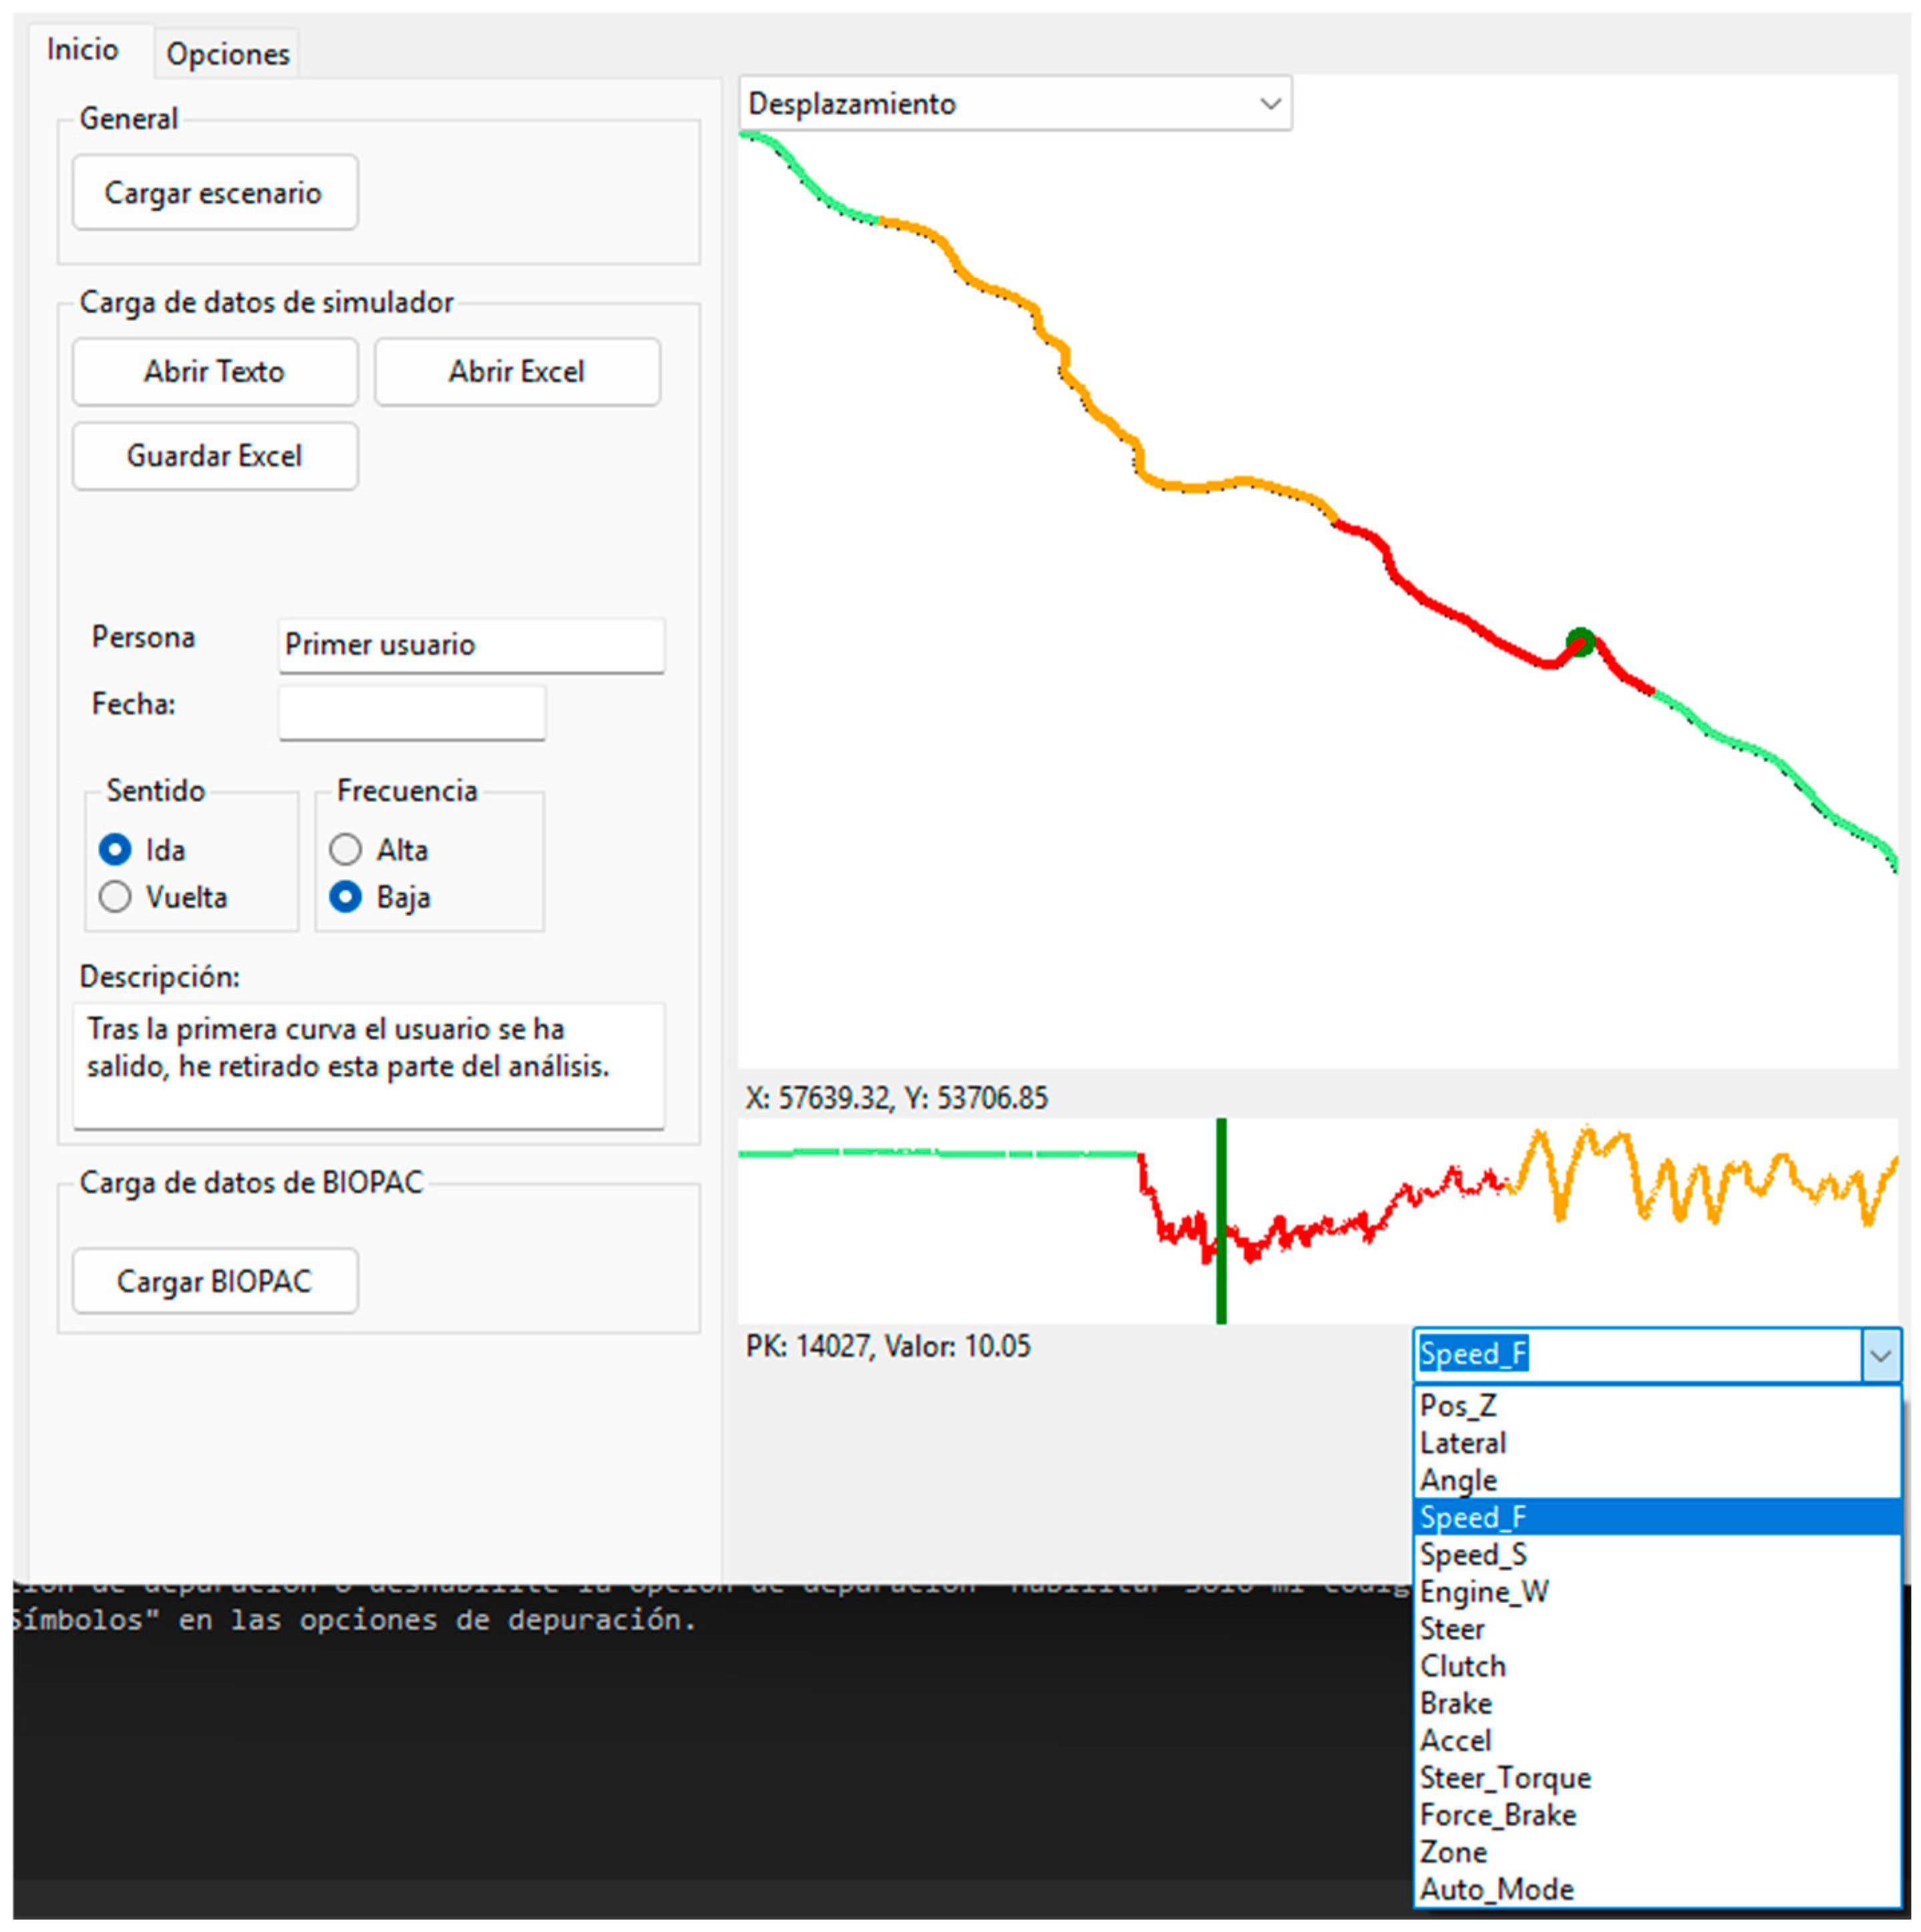
Task: Select the Vuelta radio button
Action: click(x=116, y=897)
